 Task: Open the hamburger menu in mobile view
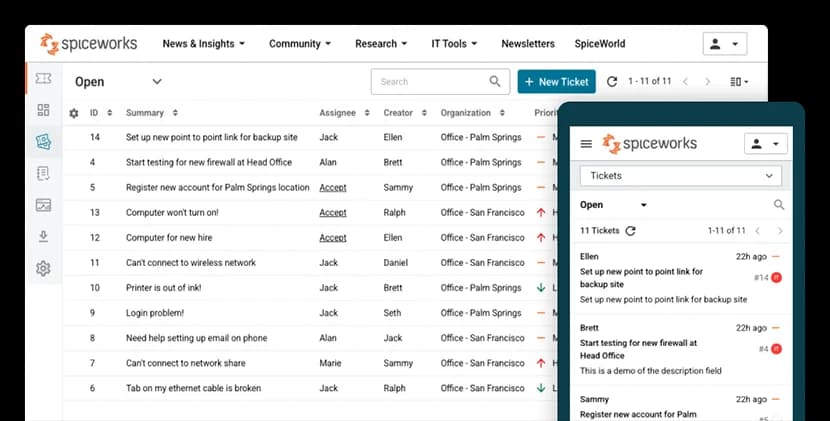[586, 144]
